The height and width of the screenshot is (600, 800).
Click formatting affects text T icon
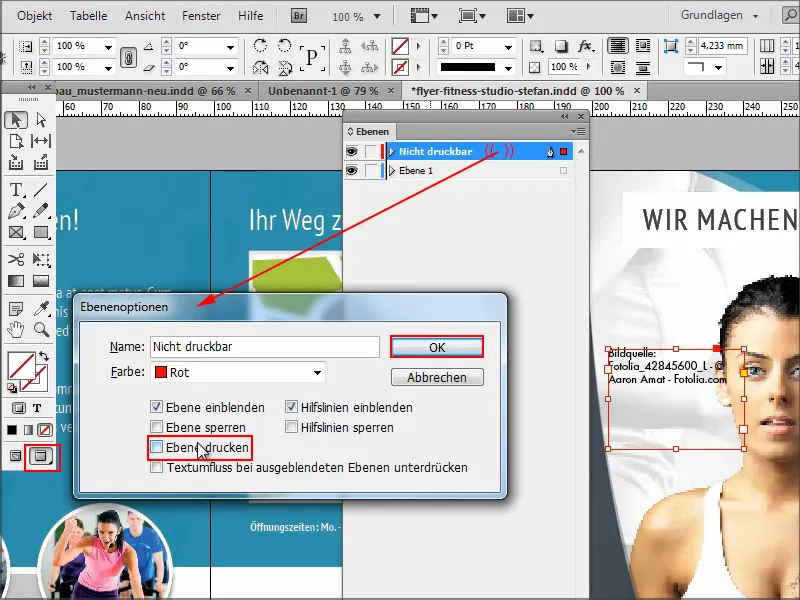(x=37, y=408)
